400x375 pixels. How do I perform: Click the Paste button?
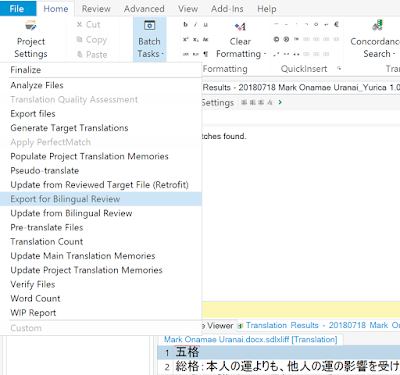pos(92,55)
